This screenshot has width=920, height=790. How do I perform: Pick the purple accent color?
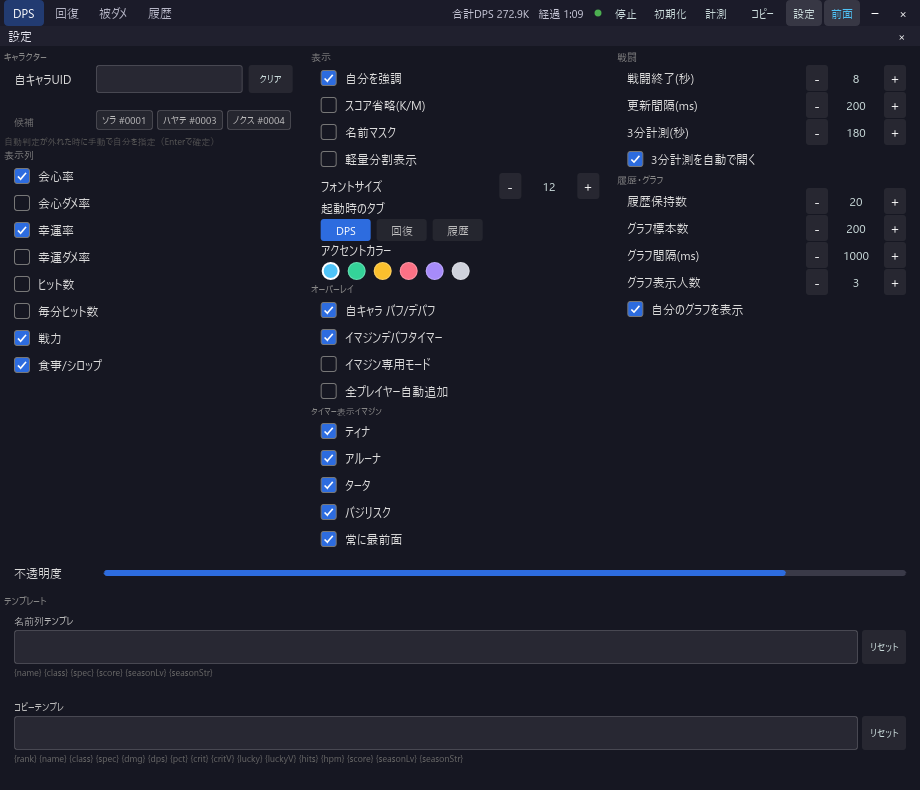coord(434,271)
